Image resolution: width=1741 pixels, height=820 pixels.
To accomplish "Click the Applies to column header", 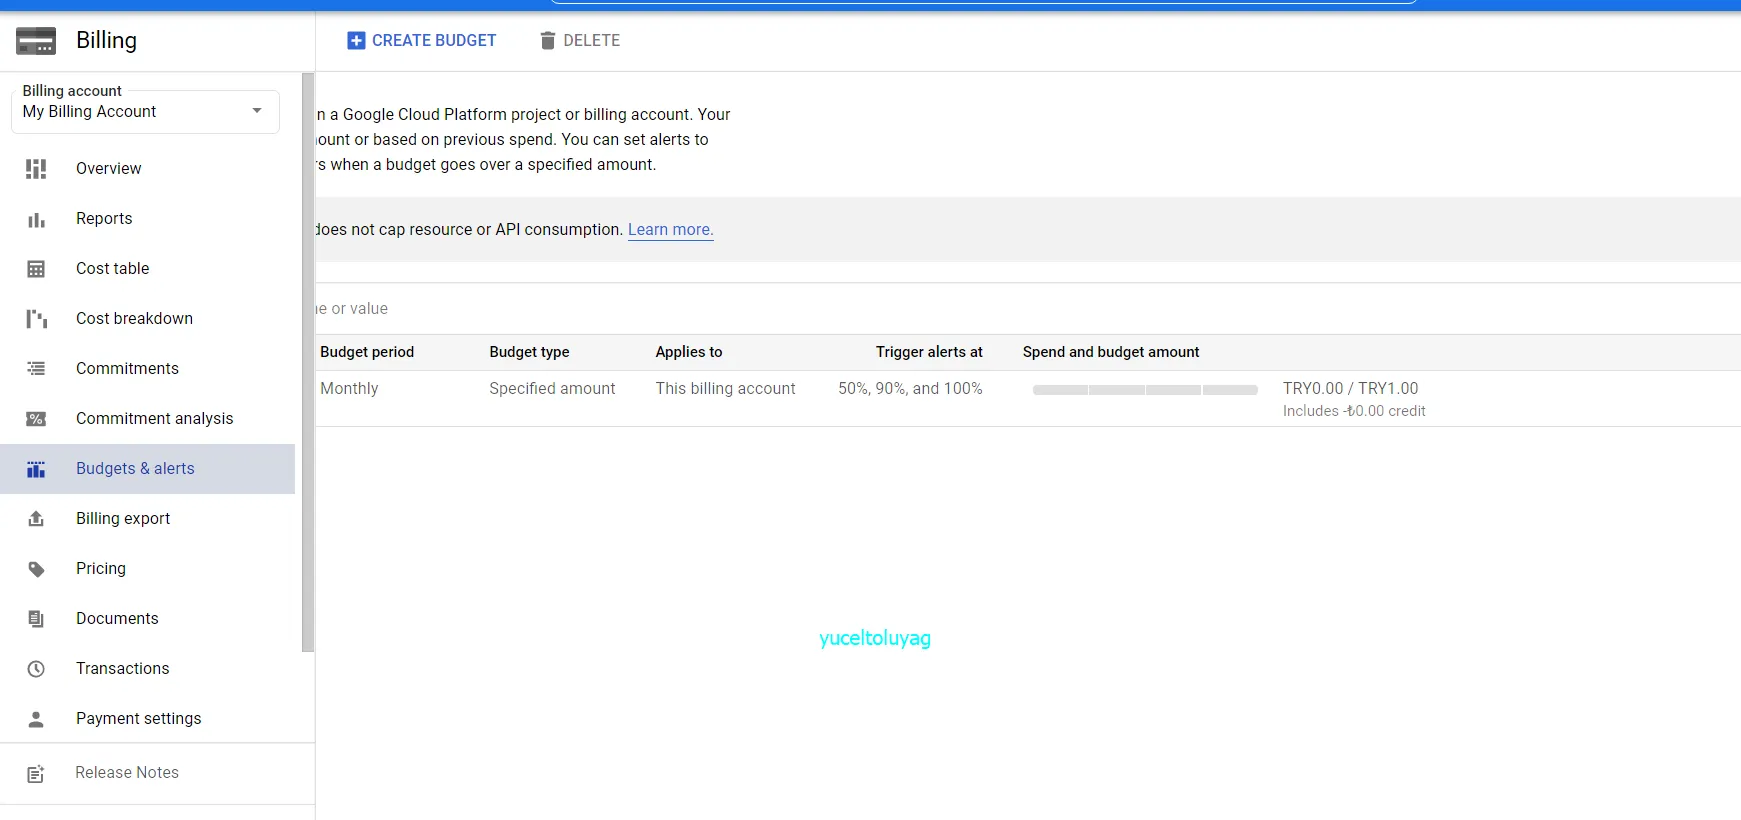I will pos(689,352).
